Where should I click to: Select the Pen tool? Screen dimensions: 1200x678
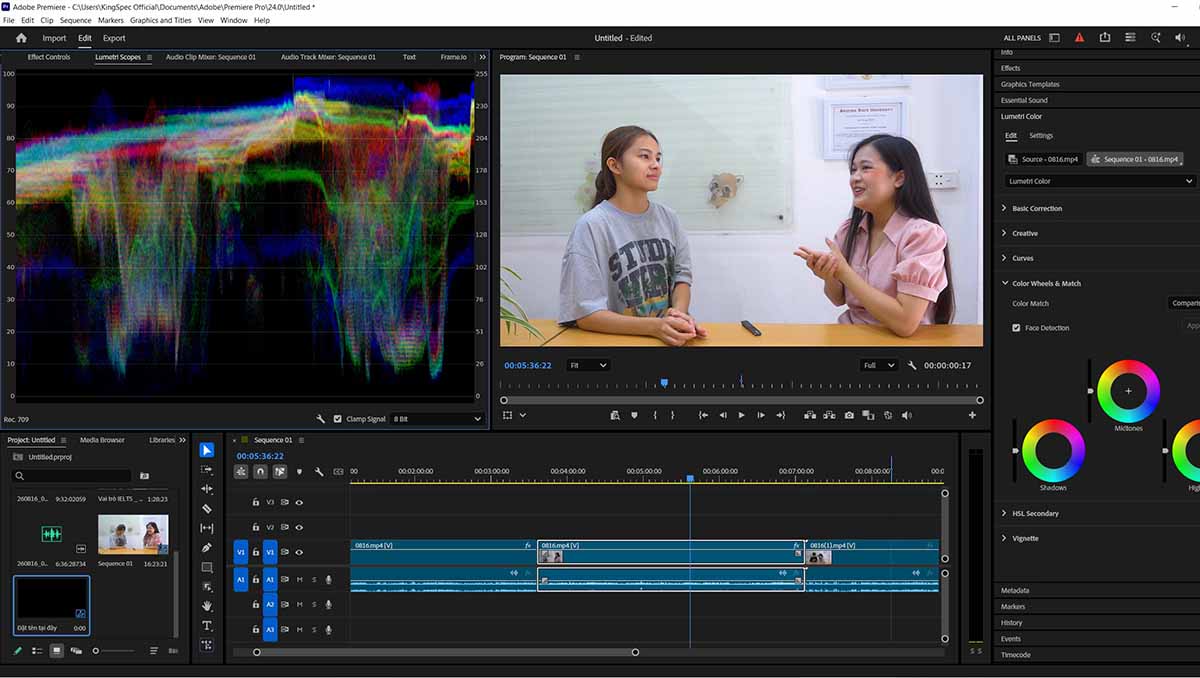click(207, 548)
